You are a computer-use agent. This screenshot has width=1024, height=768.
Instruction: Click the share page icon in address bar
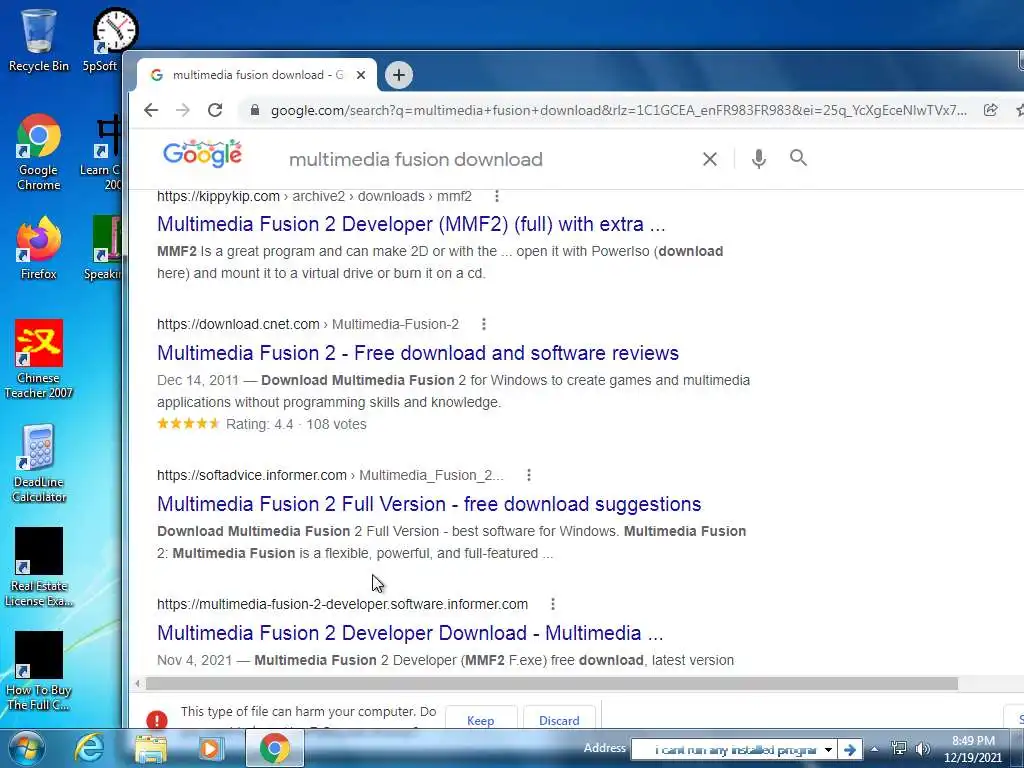pyautogui.click(x=991, y=110)
